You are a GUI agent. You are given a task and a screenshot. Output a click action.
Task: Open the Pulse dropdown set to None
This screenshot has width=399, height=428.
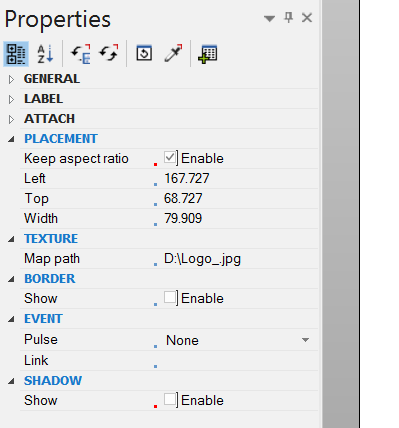point(238,340)
